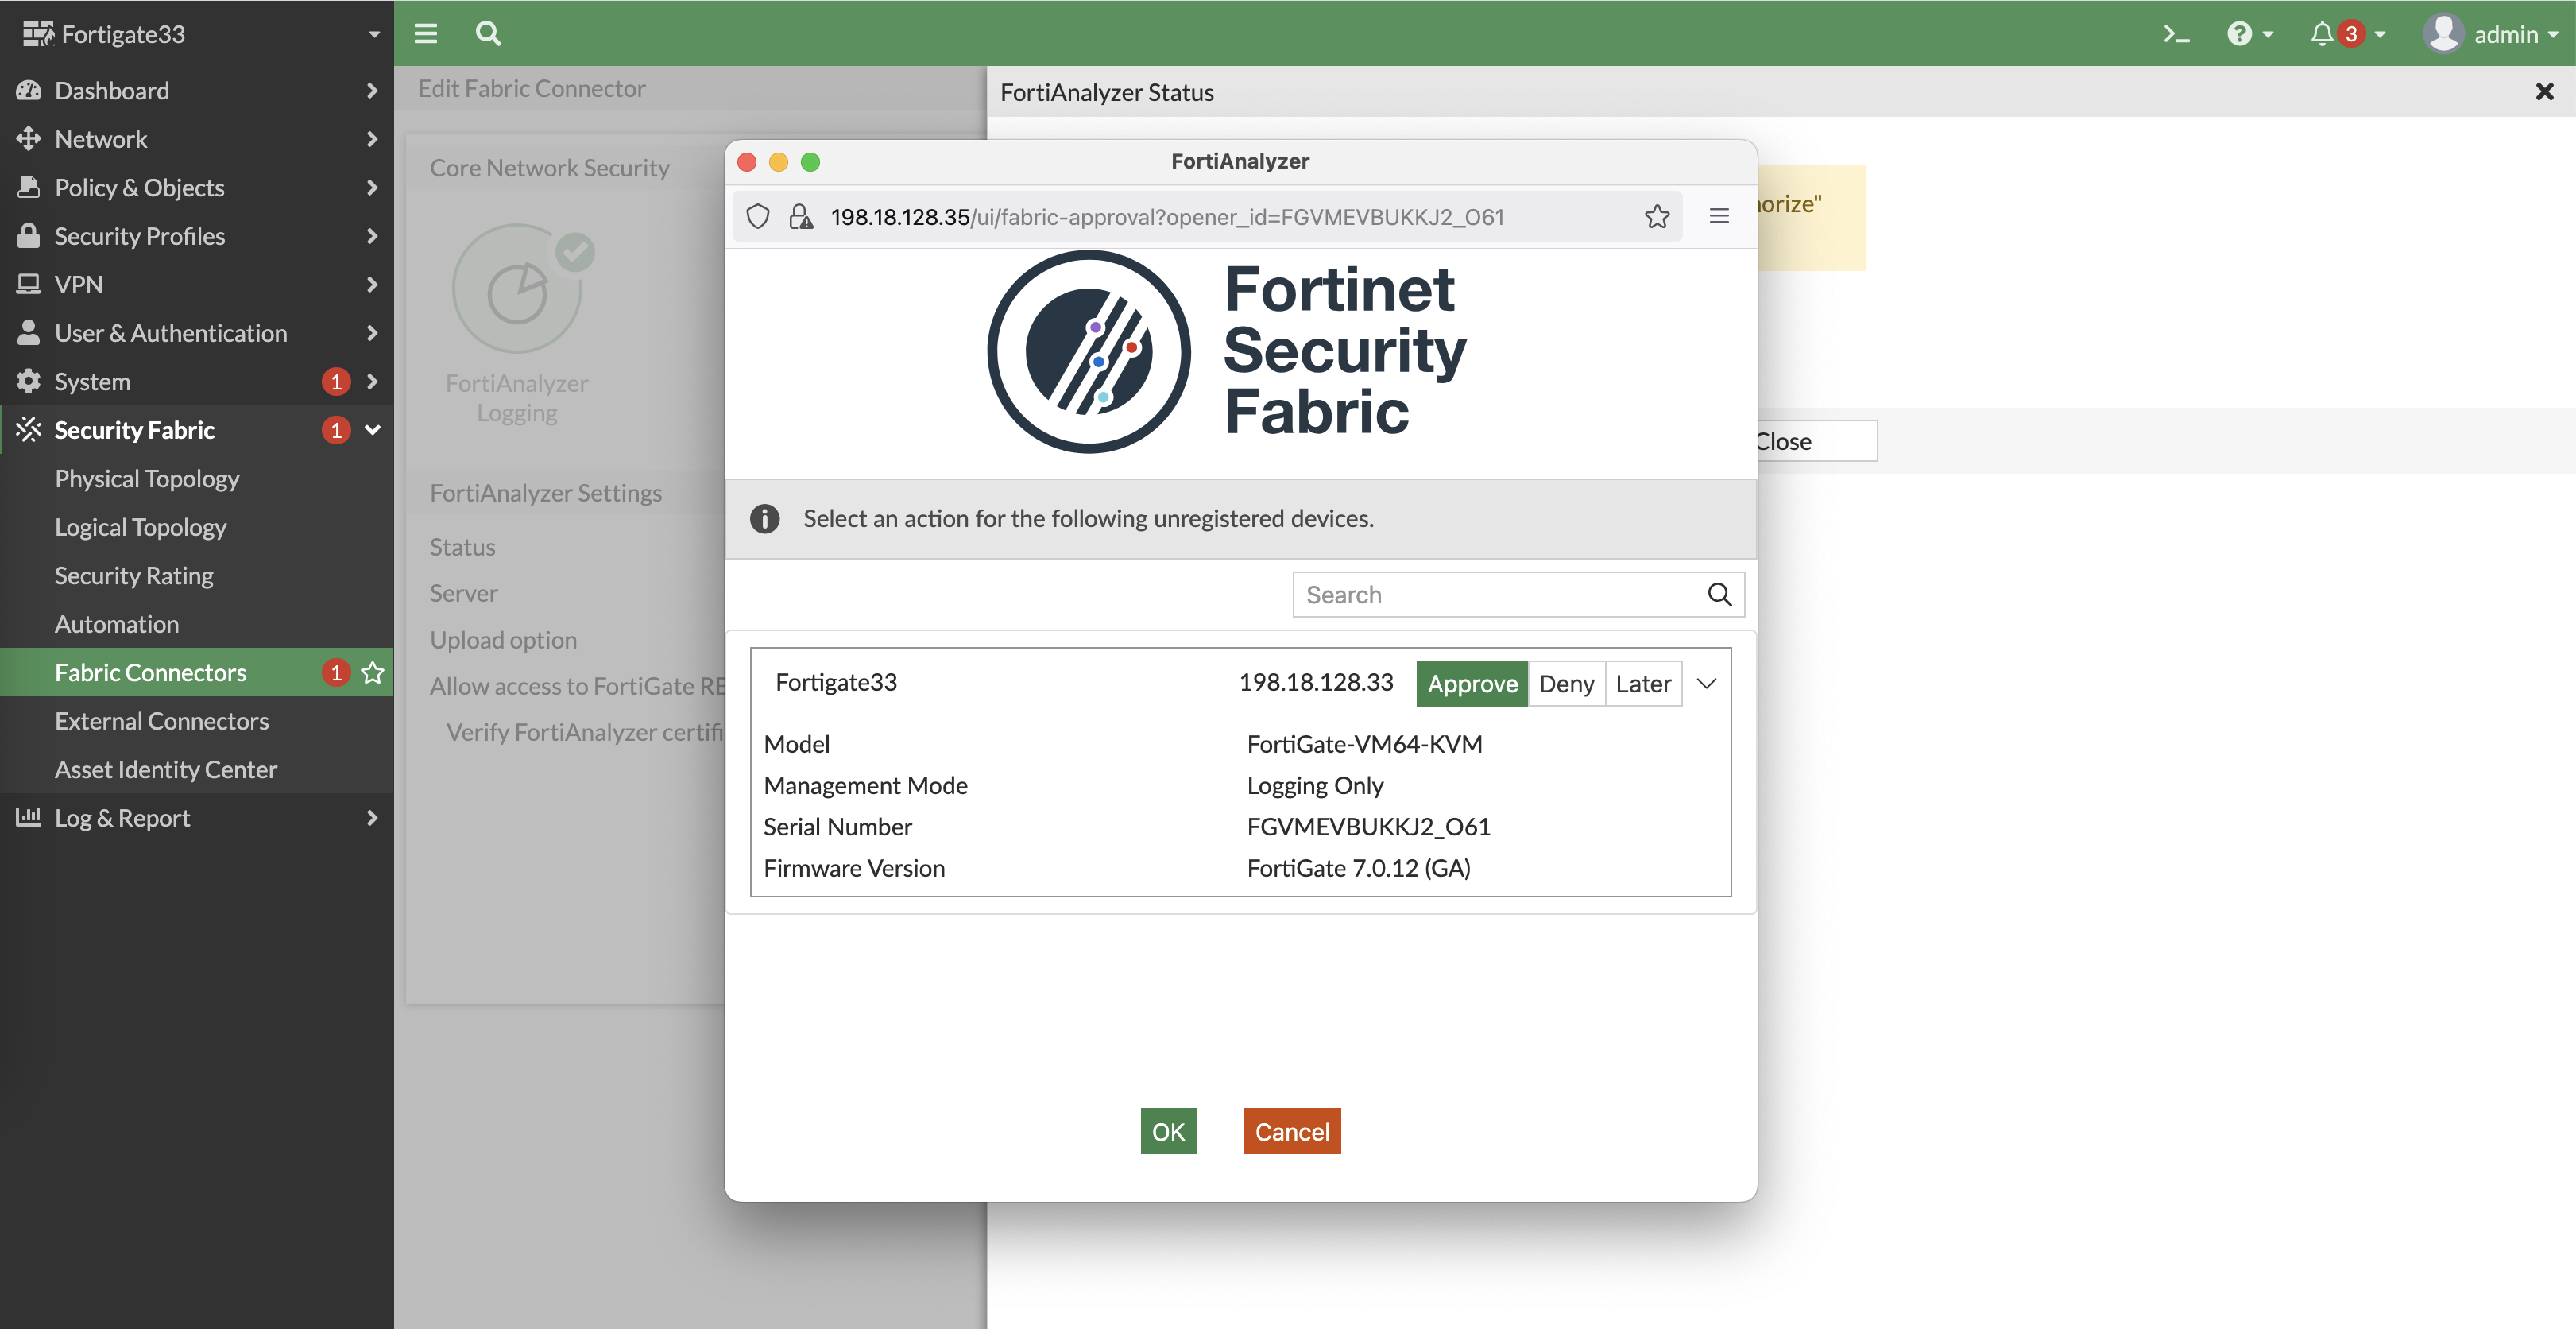Toggle the hamburger sidebar menu icon
The image size is (2576, 1329).
(426, 34)
